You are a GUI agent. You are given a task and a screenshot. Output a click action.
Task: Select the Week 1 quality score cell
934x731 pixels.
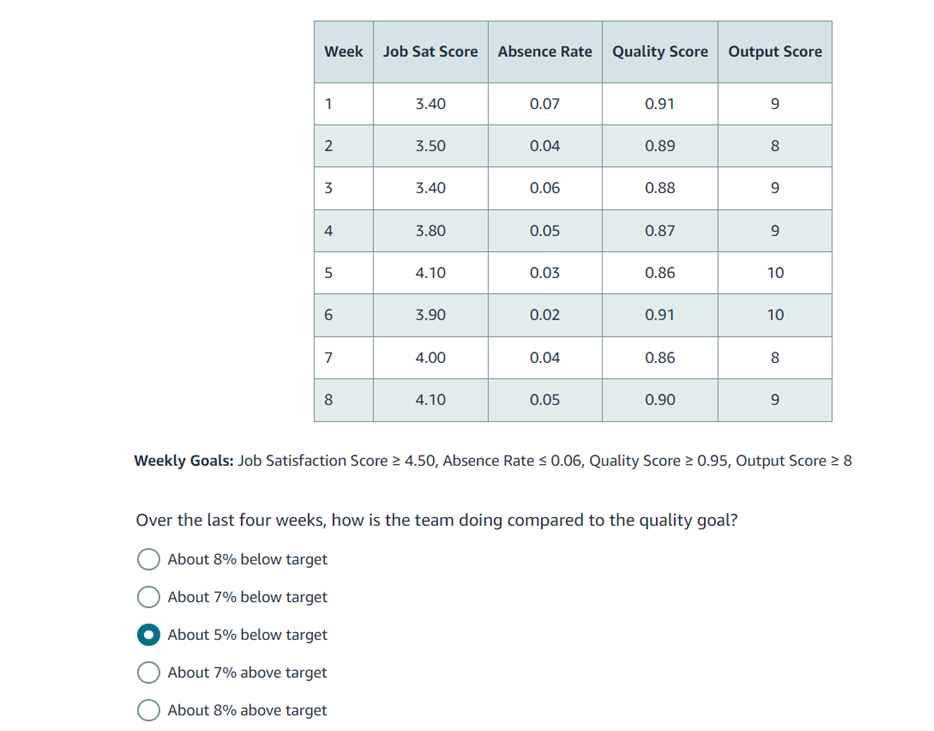pos(659,103)
